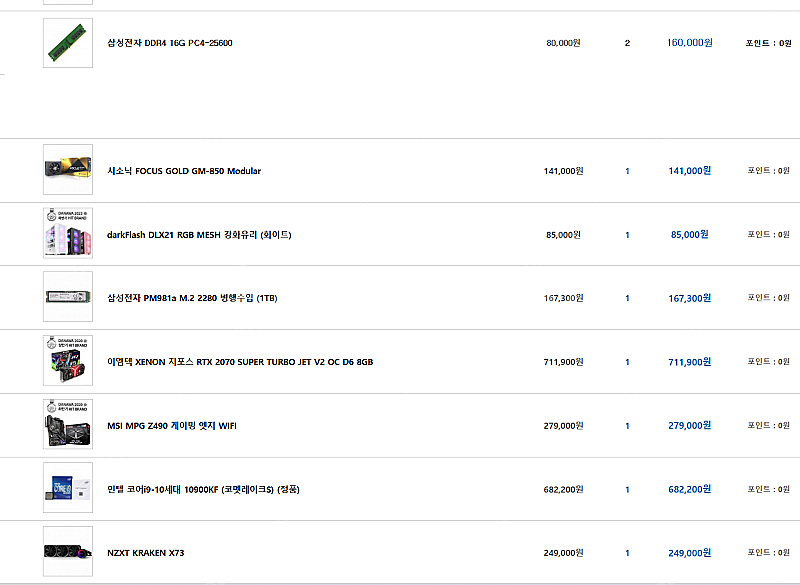Click blue total 141,000원 for Seasonic PSU

click(x=690, y=170)
